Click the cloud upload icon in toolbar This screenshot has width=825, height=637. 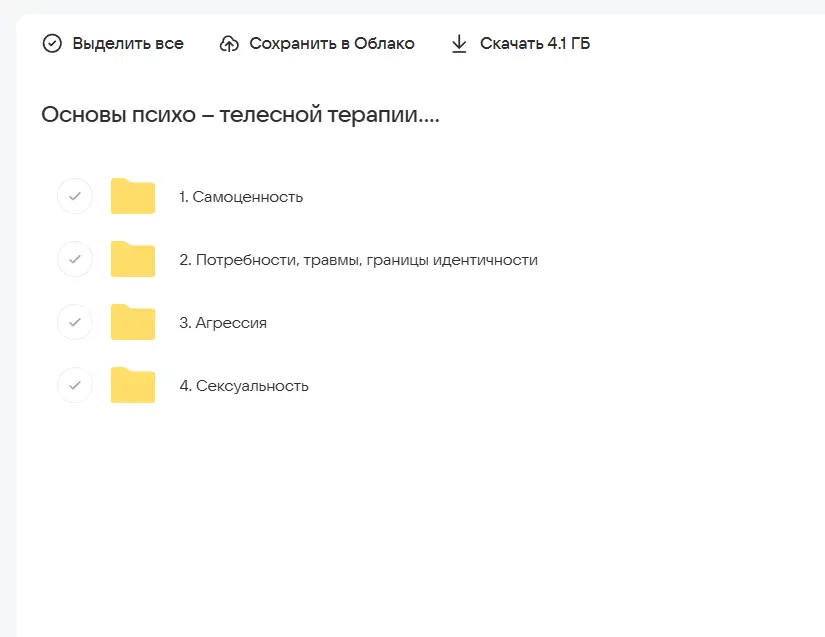229,44
